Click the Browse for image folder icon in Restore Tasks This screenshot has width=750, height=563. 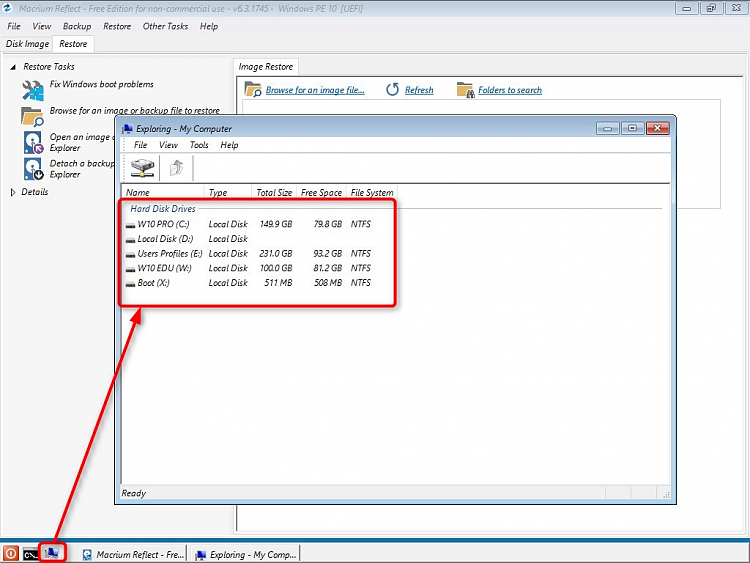33,116
